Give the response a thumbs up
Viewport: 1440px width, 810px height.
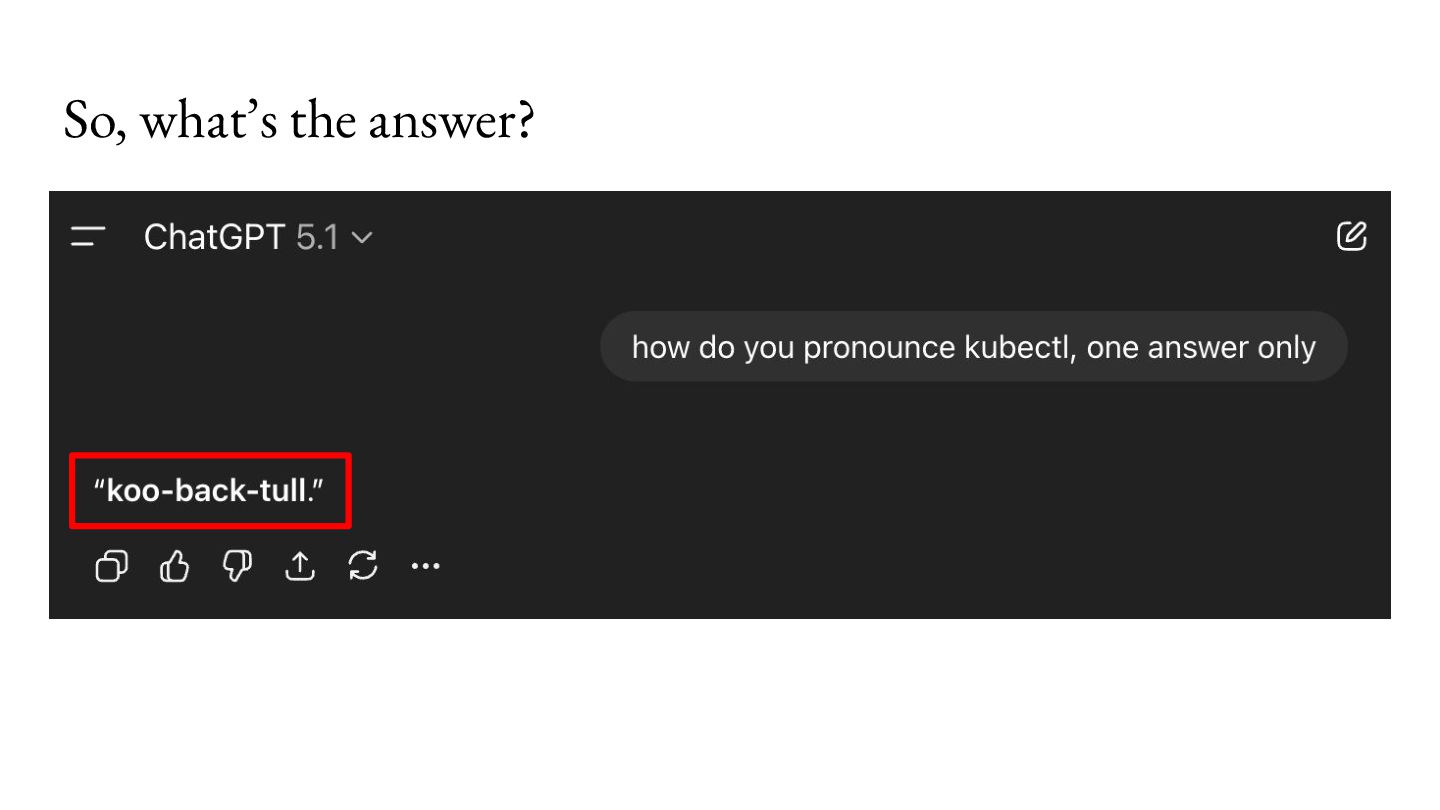click(174, 567)
